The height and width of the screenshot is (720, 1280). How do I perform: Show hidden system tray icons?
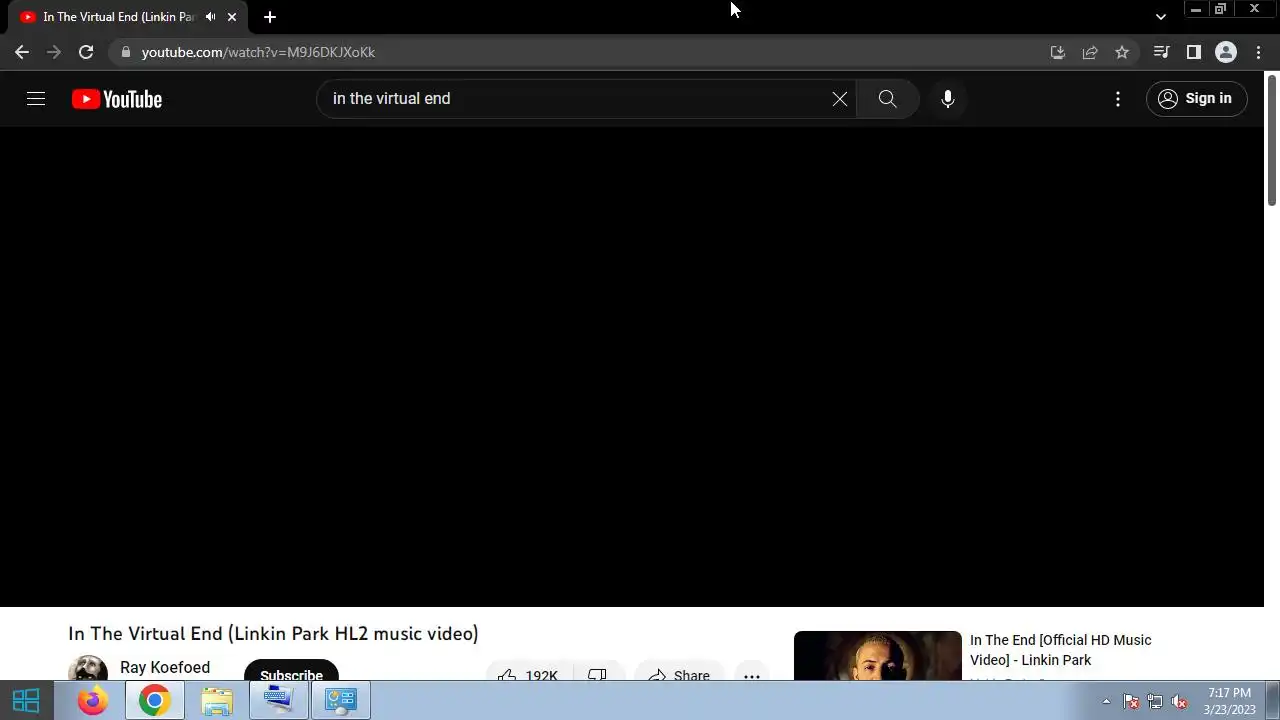point(1106,701)
